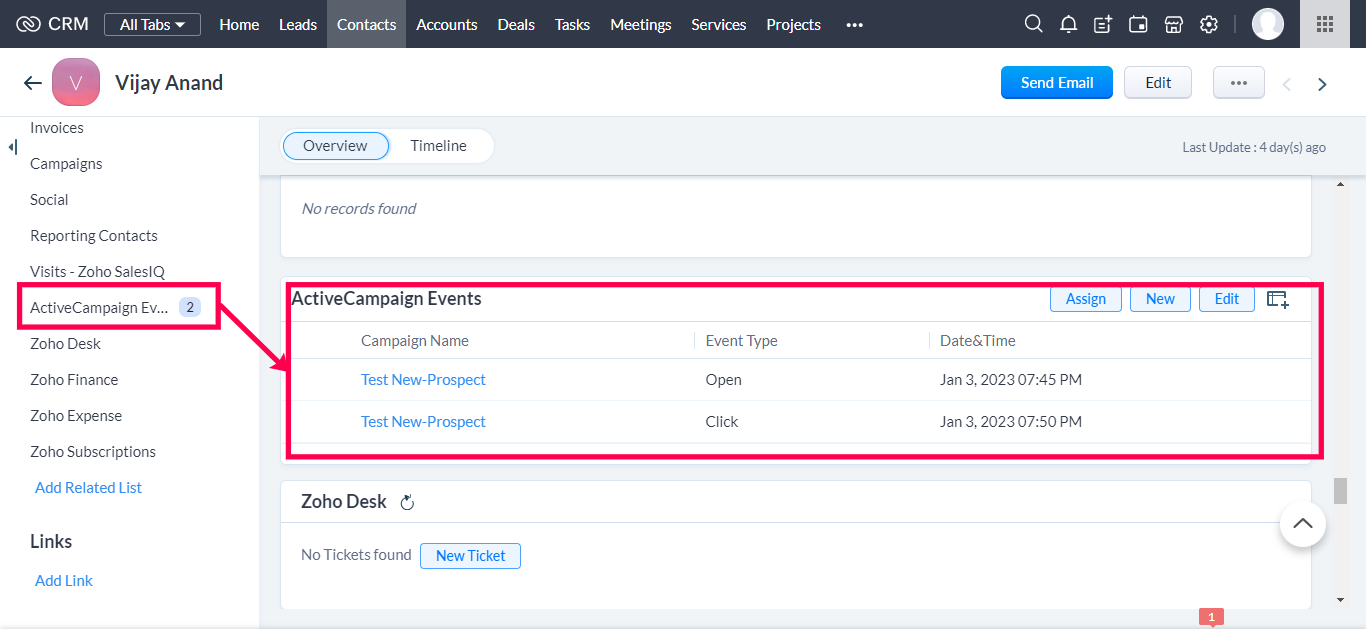Open the Services tab
The height and width of the screenshot is (629, 1366).
[719, 24]
